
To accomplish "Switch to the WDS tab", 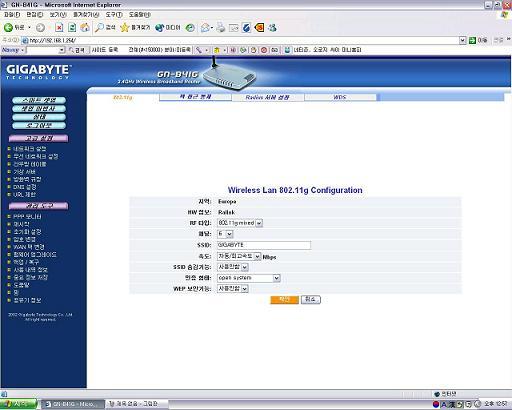I will click(340, 97).
